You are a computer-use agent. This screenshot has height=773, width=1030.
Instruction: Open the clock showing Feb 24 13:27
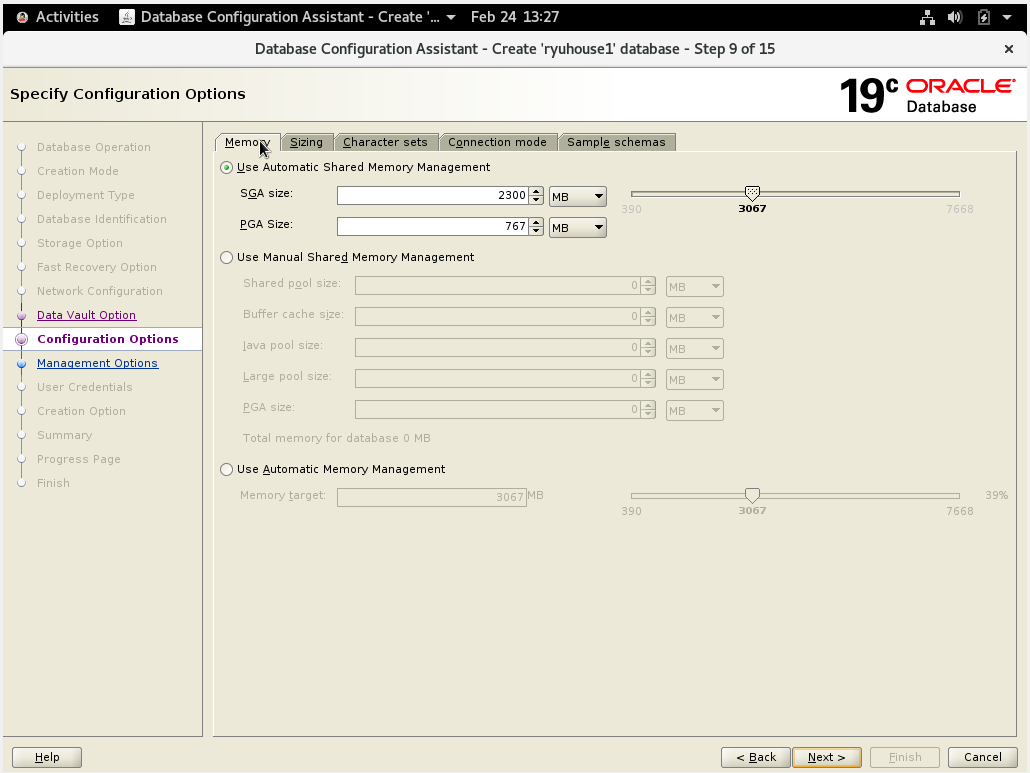[514, 17]
